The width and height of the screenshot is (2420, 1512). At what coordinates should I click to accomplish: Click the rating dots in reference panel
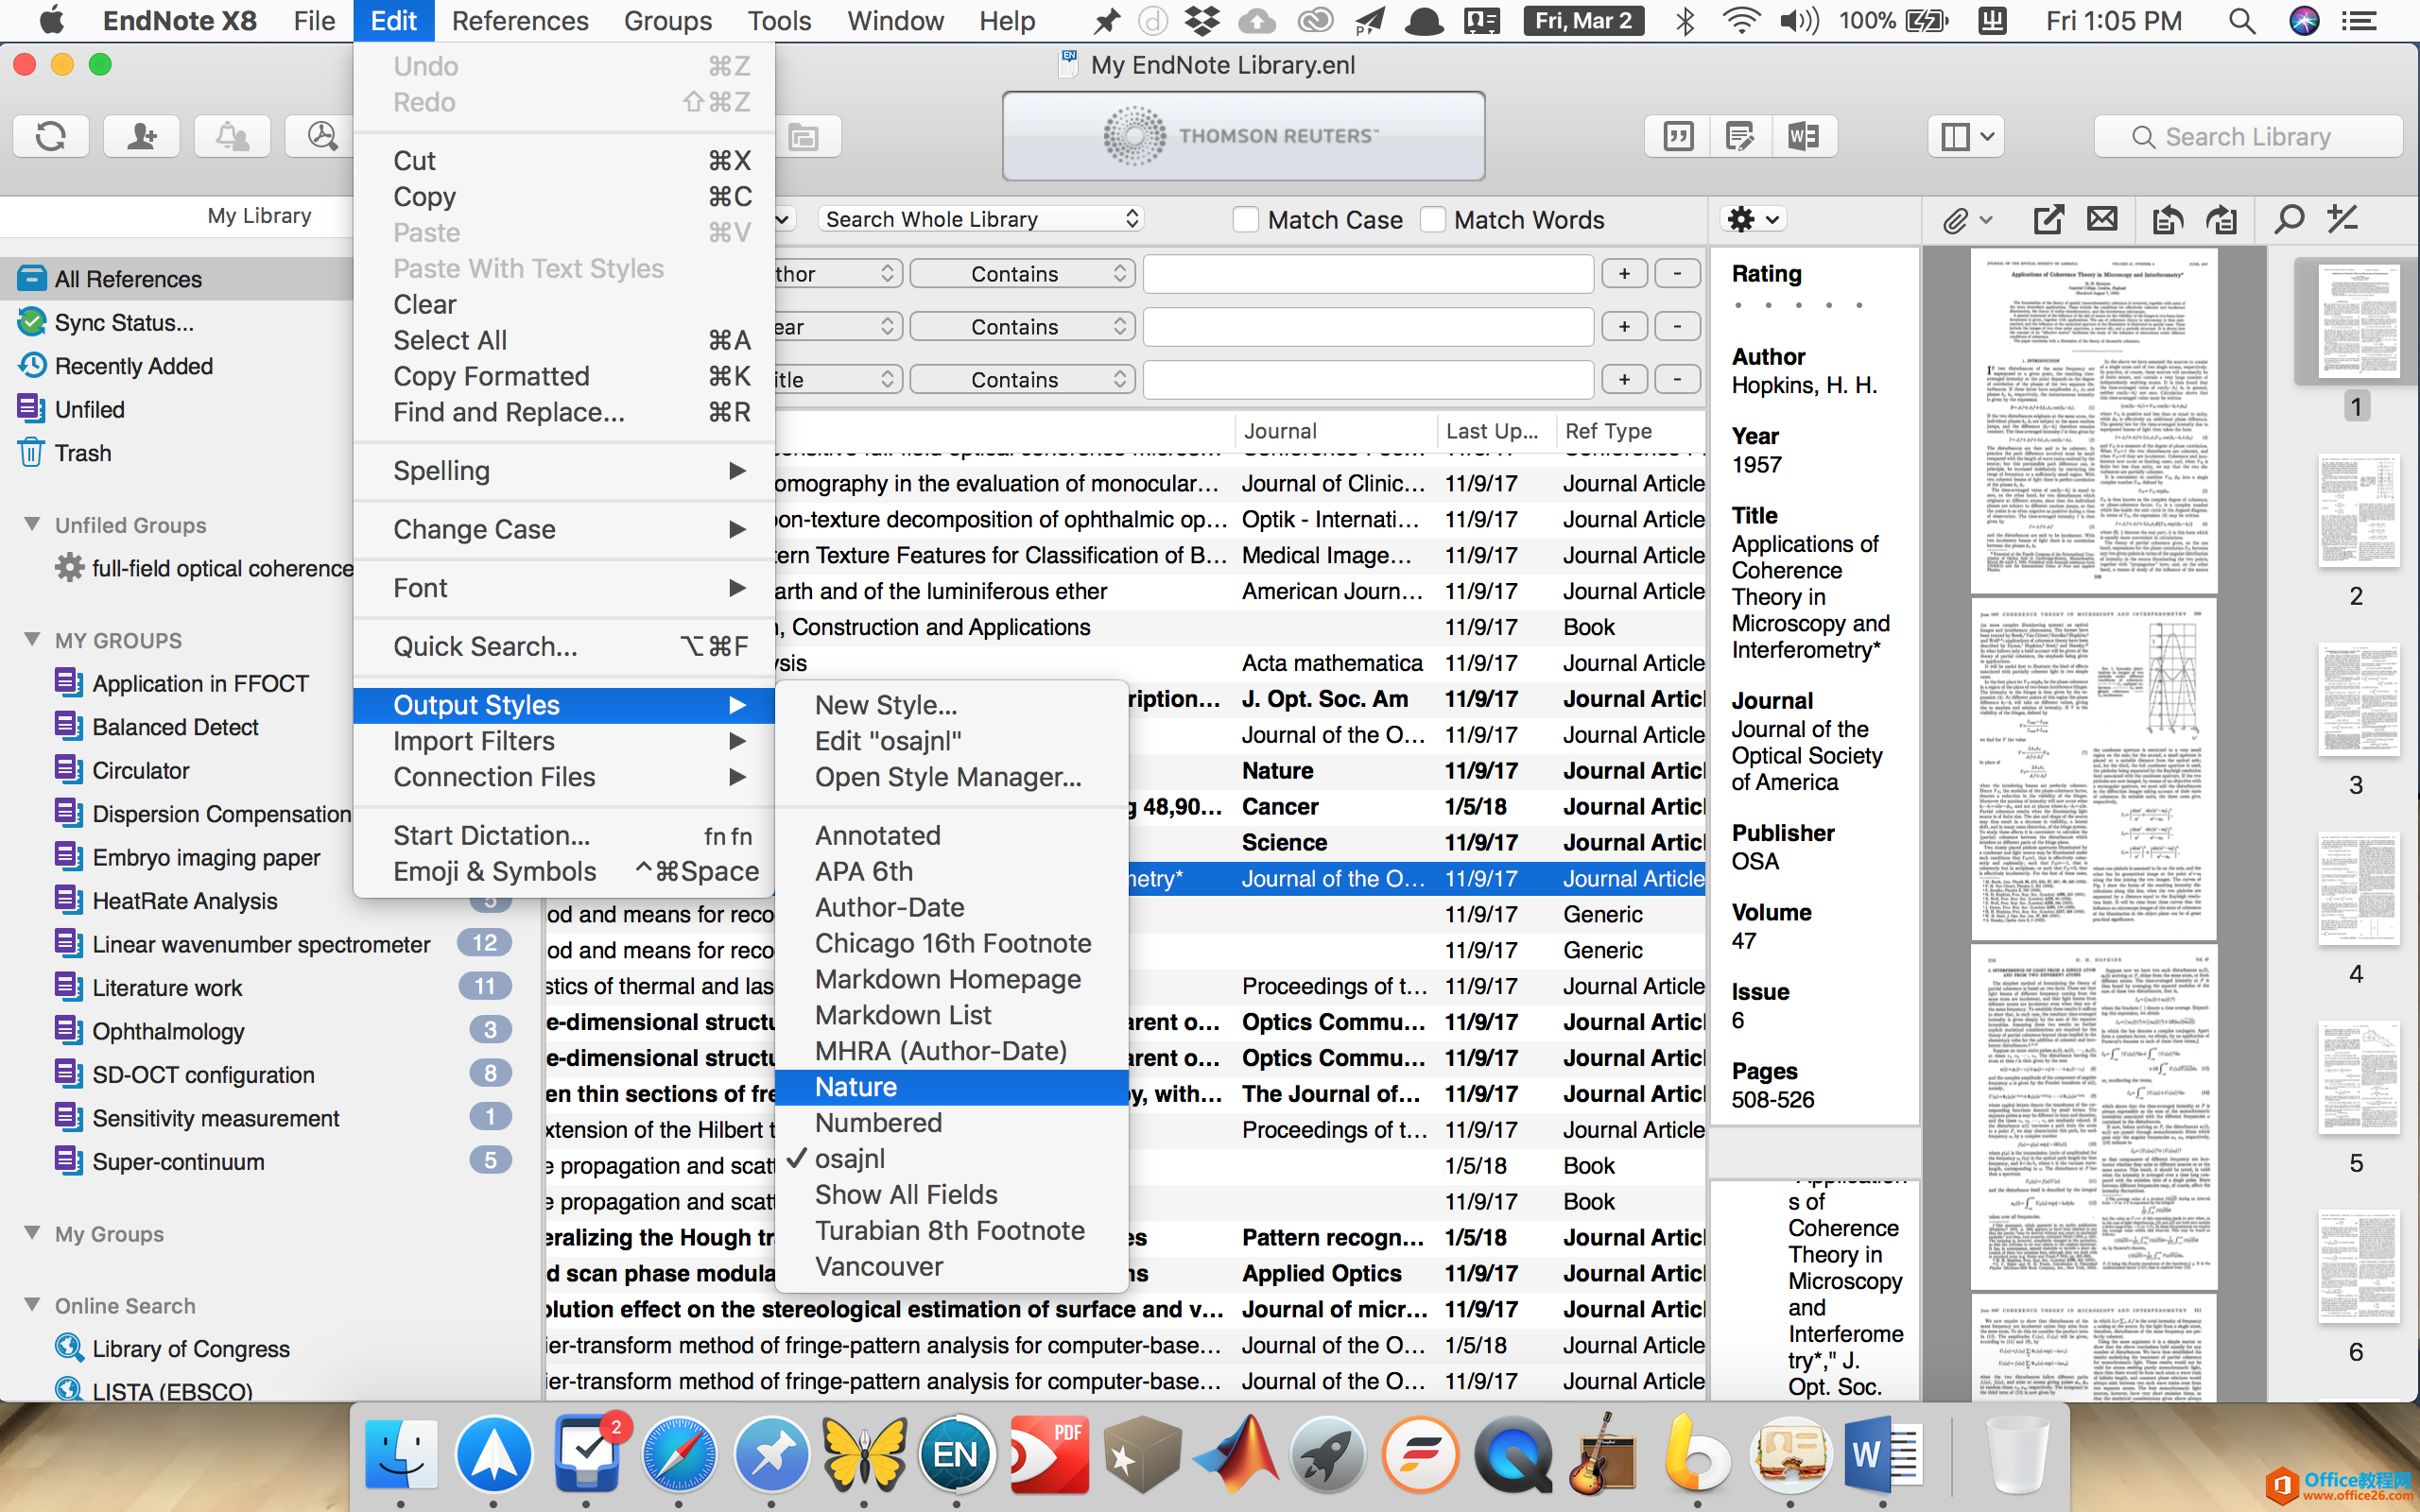(1797, 305)
